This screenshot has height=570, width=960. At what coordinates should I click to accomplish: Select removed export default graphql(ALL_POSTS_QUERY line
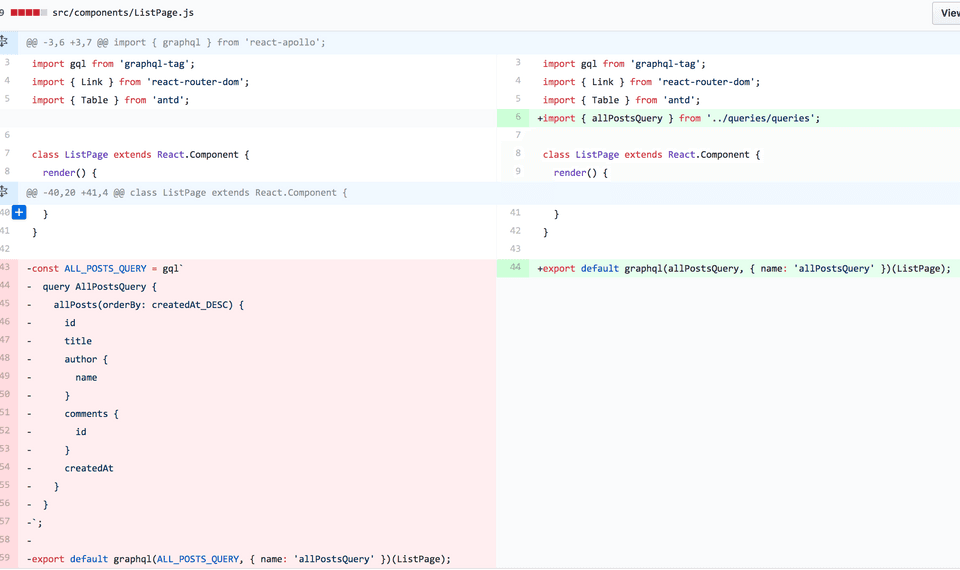tap(239, 559)
